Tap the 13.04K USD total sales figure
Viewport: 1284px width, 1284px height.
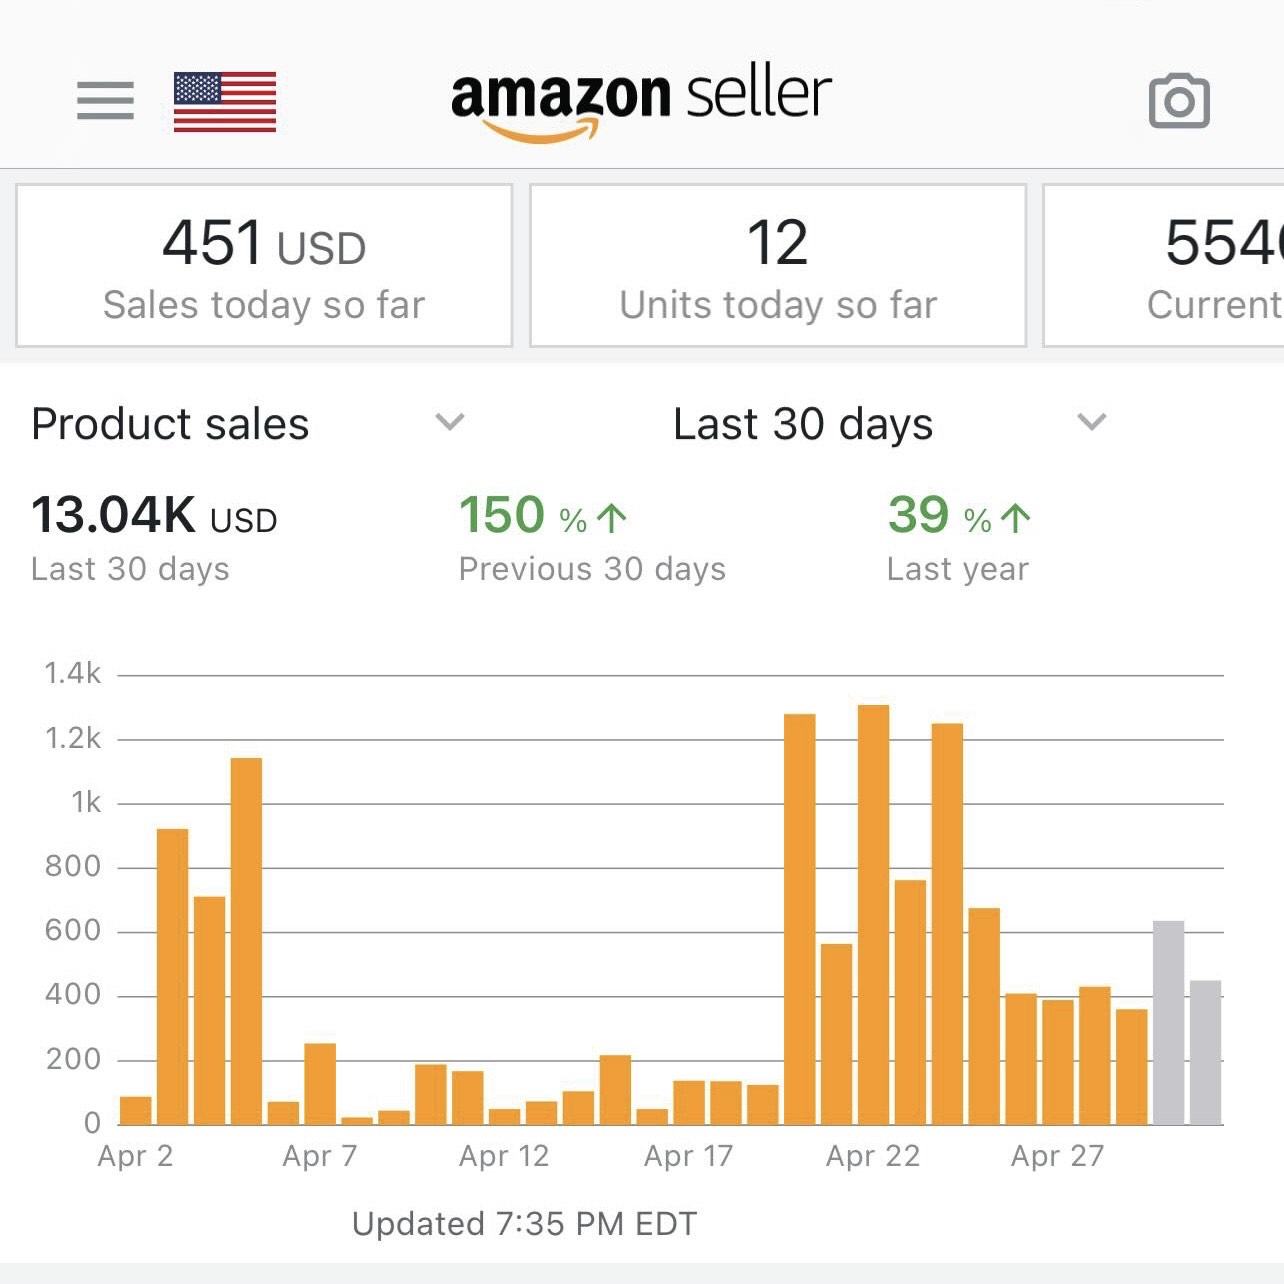click(154, 538)
